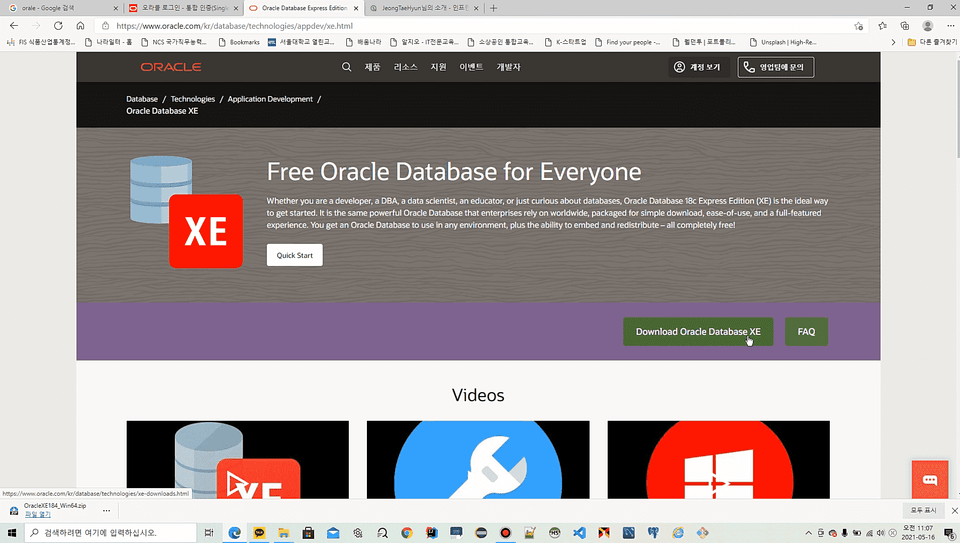Open a new browser tab

[493, 8]
